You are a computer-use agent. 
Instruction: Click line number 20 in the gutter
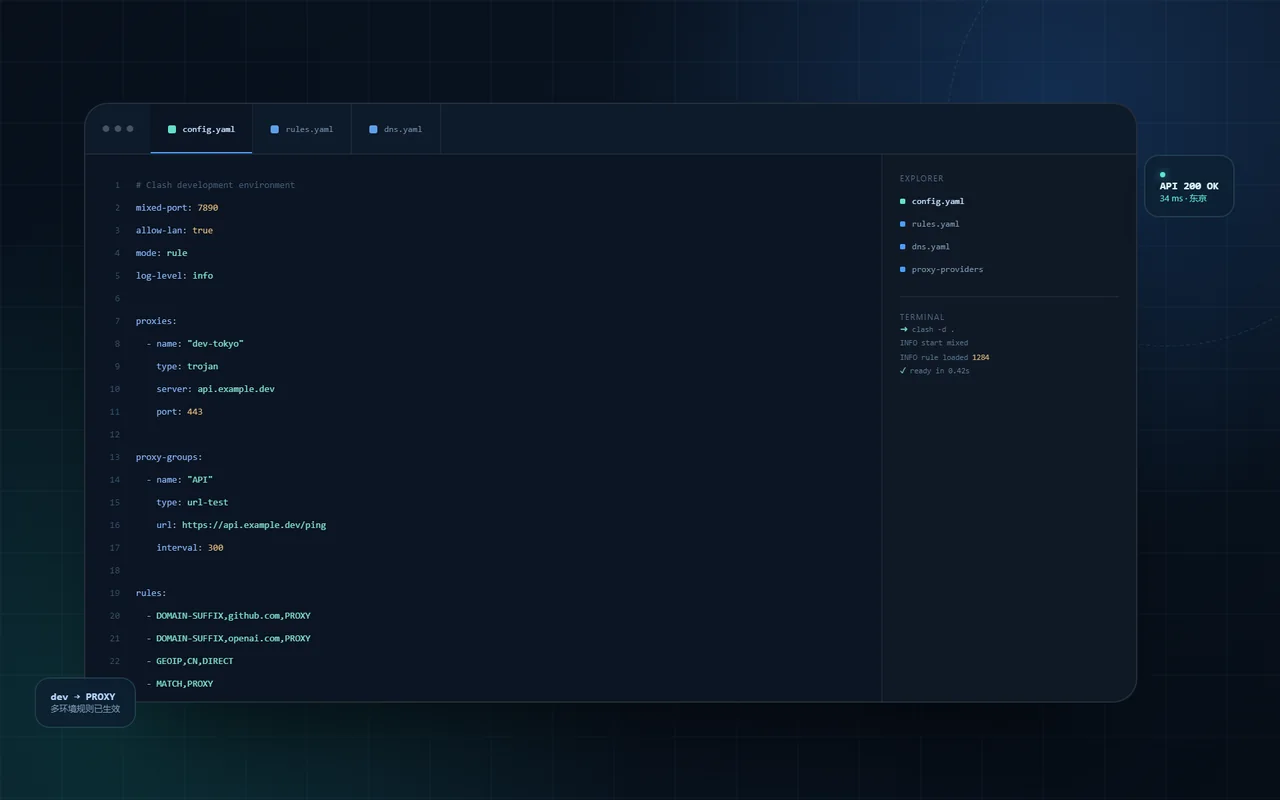(115, 616)
